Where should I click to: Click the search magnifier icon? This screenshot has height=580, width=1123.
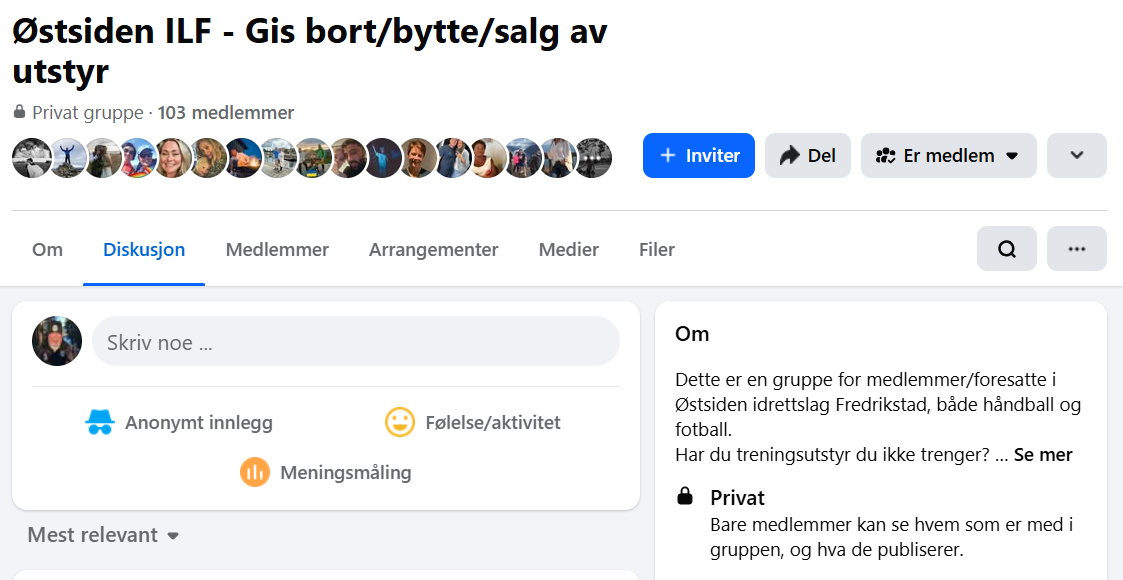[x=1006, y=249]
